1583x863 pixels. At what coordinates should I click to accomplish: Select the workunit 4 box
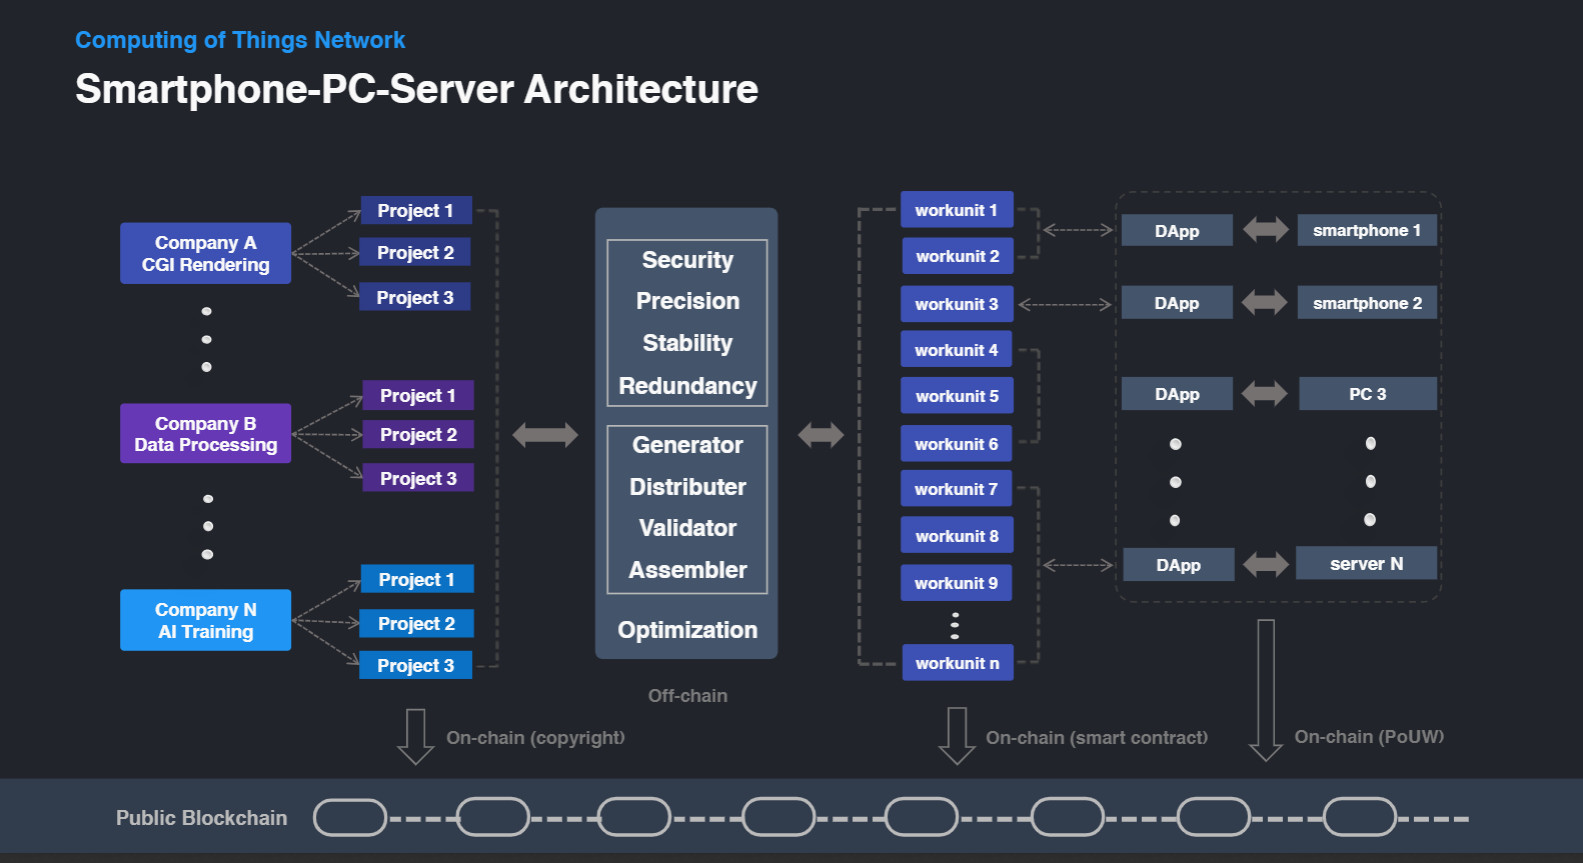[957, 350]
